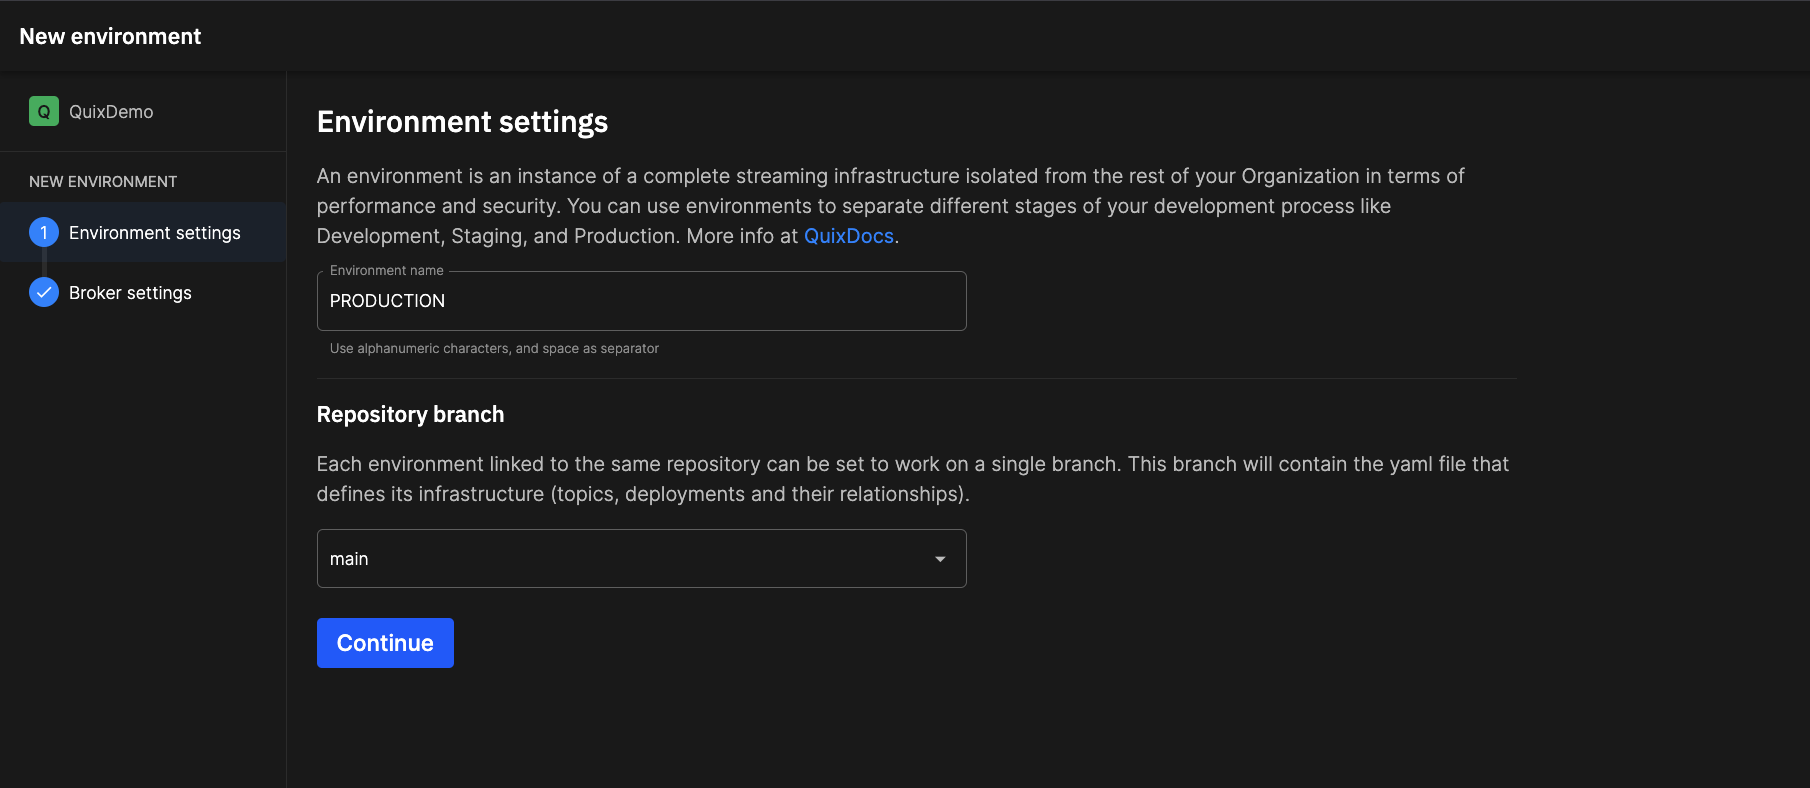Click the caret arrow in the branch dropdown

(x=939, y=559)
